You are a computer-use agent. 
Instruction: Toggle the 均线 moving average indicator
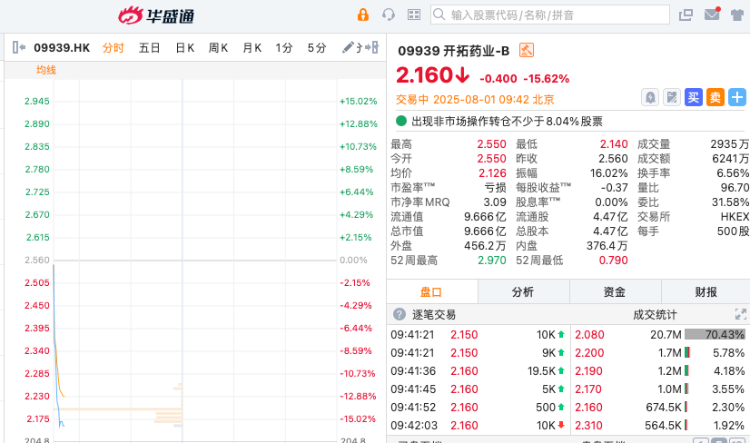(x=46, y=70)
